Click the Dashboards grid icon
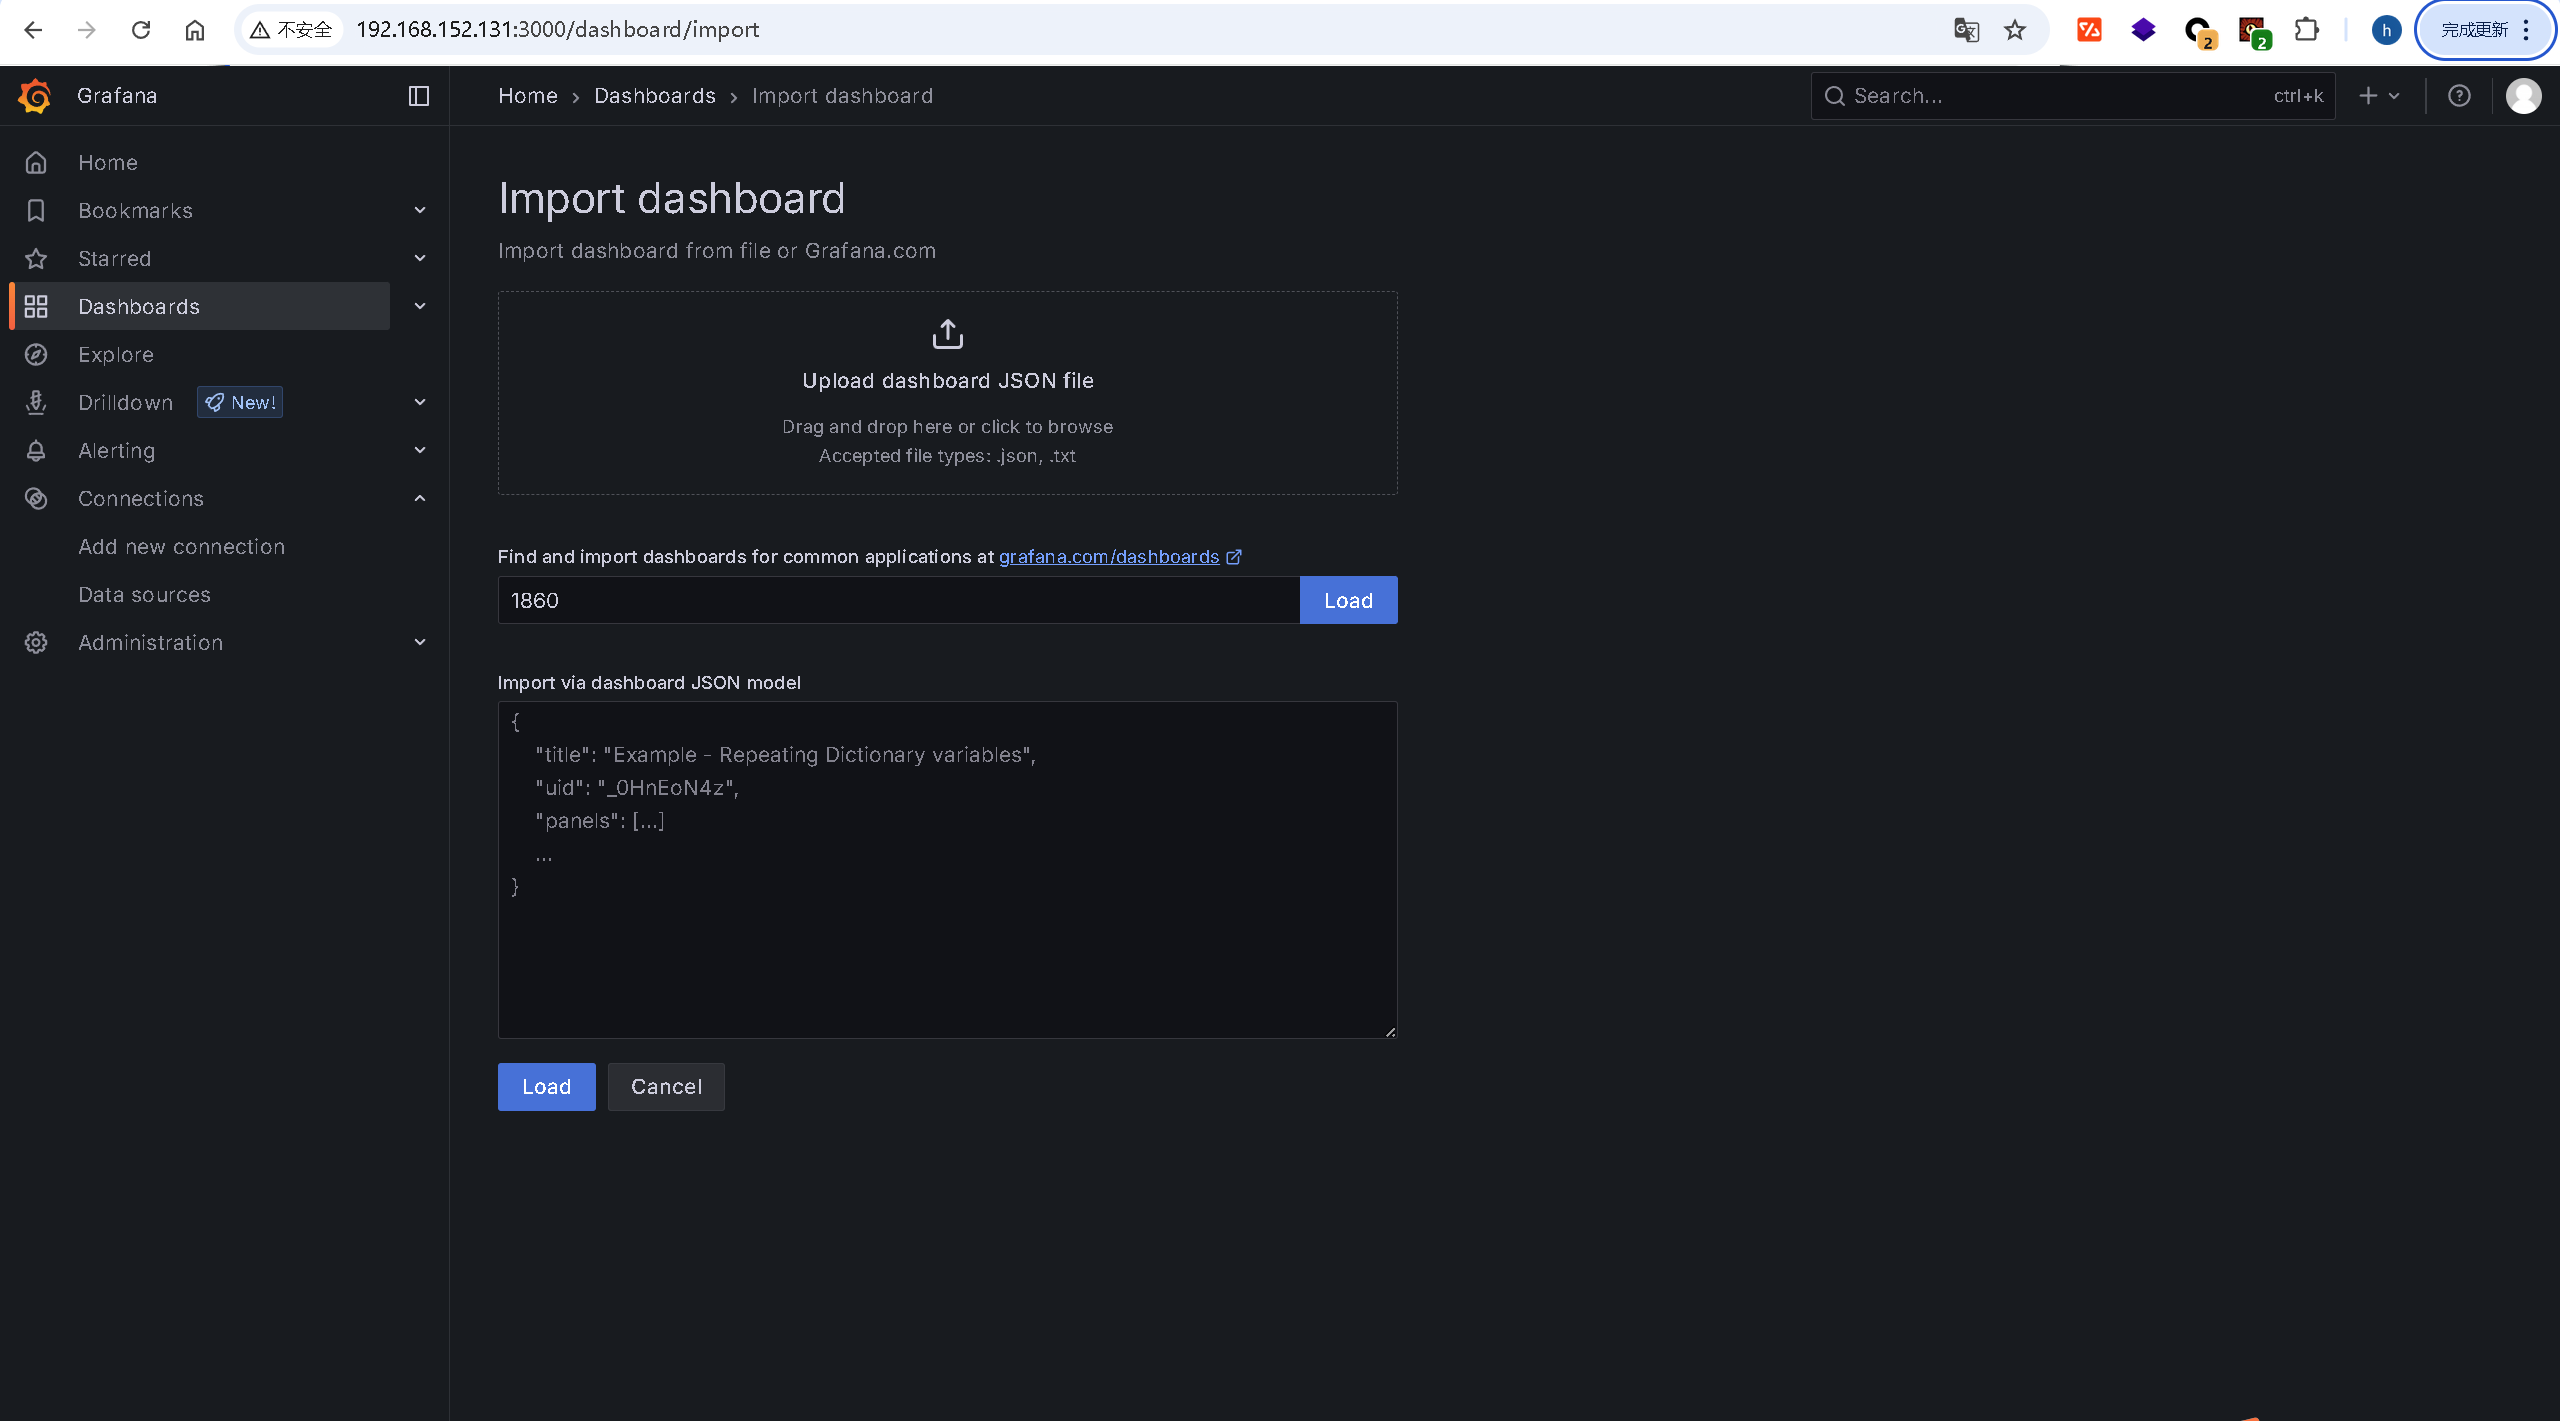 coord(36,306)
